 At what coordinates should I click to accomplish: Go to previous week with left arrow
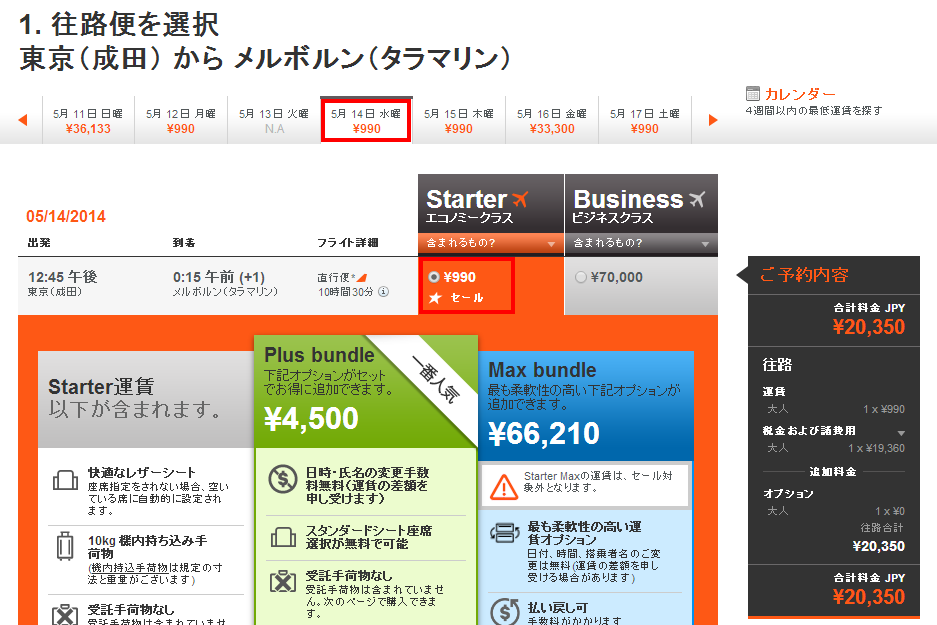(x=23, y=120)
